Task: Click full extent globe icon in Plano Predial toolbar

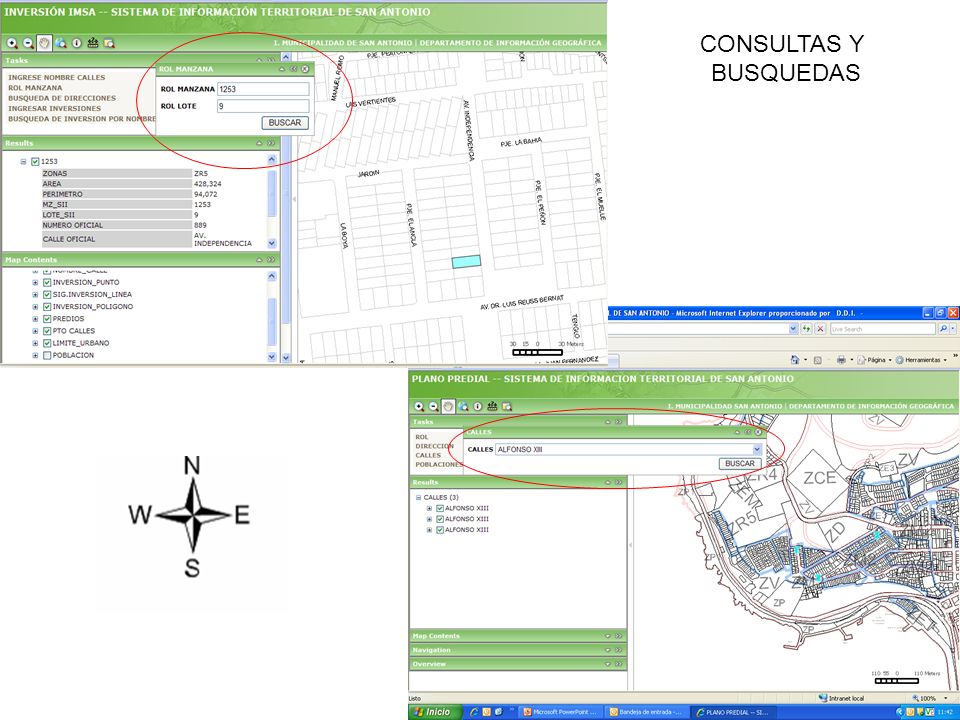Action: (x=463, y=407)
